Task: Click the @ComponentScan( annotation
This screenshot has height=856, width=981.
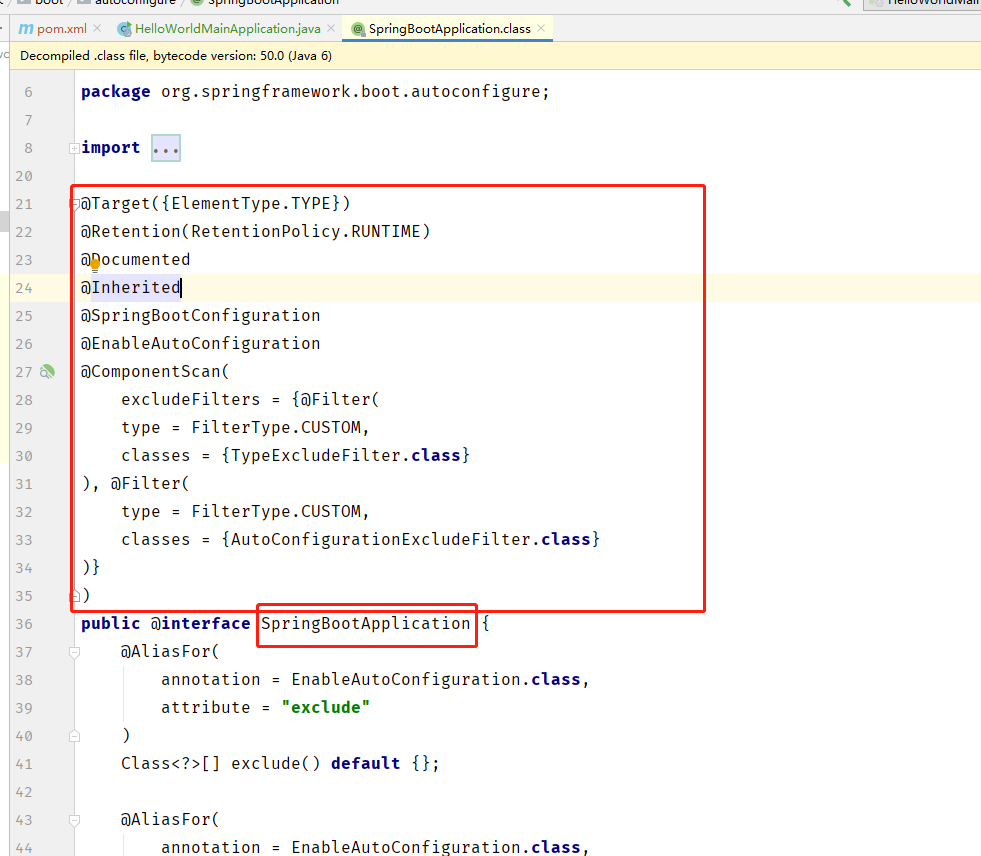Action: (x=155, y=372)
